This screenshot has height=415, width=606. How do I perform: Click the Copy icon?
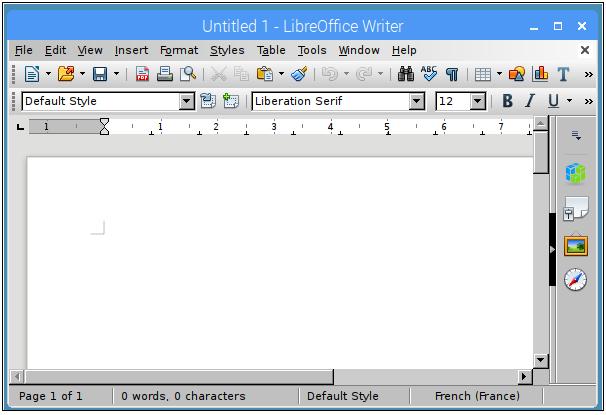(242, 73)
